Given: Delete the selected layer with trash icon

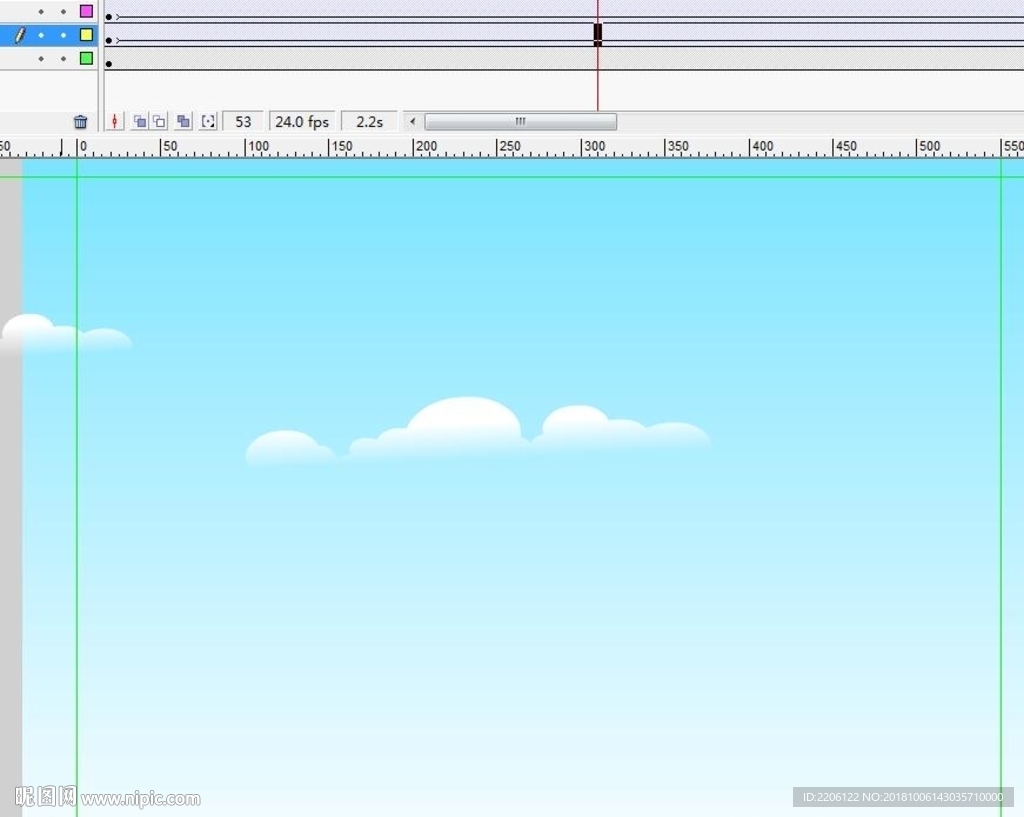Looking at the screenshot, I should coord(80,121).
